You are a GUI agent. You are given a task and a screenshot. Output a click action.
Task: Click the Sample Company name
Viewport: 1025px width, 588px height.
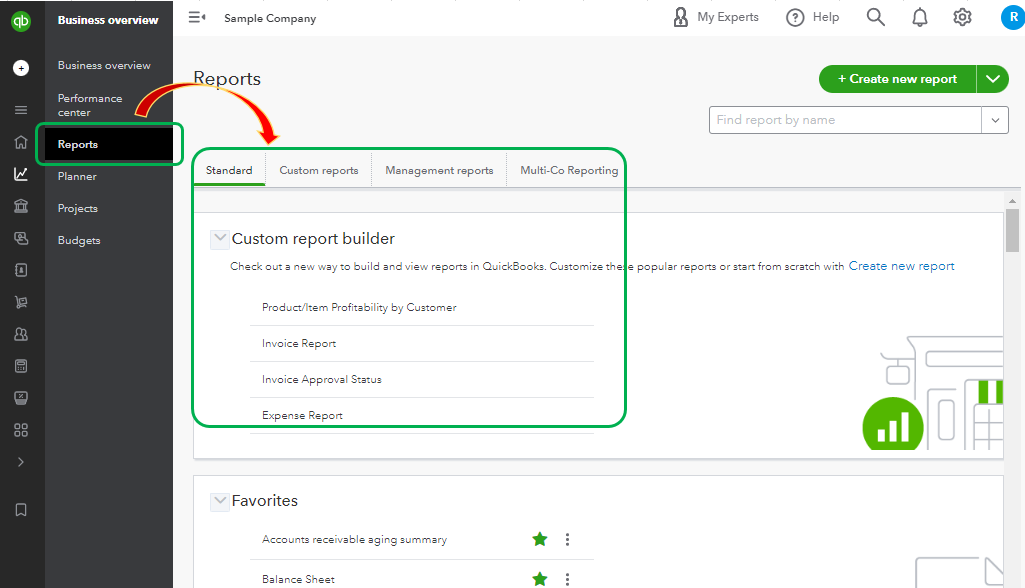(270, 18)
